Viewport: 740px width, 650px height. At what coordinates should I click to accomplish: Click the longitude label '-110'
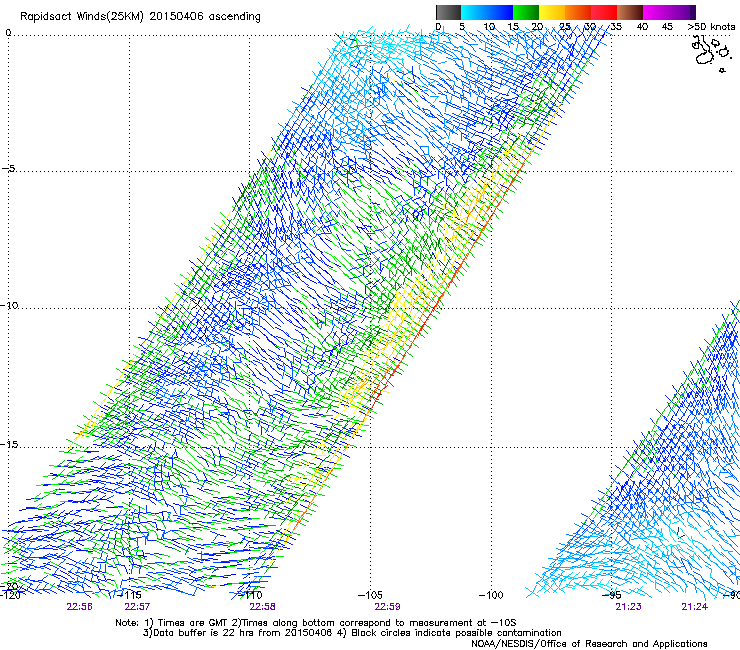(250, 595)
